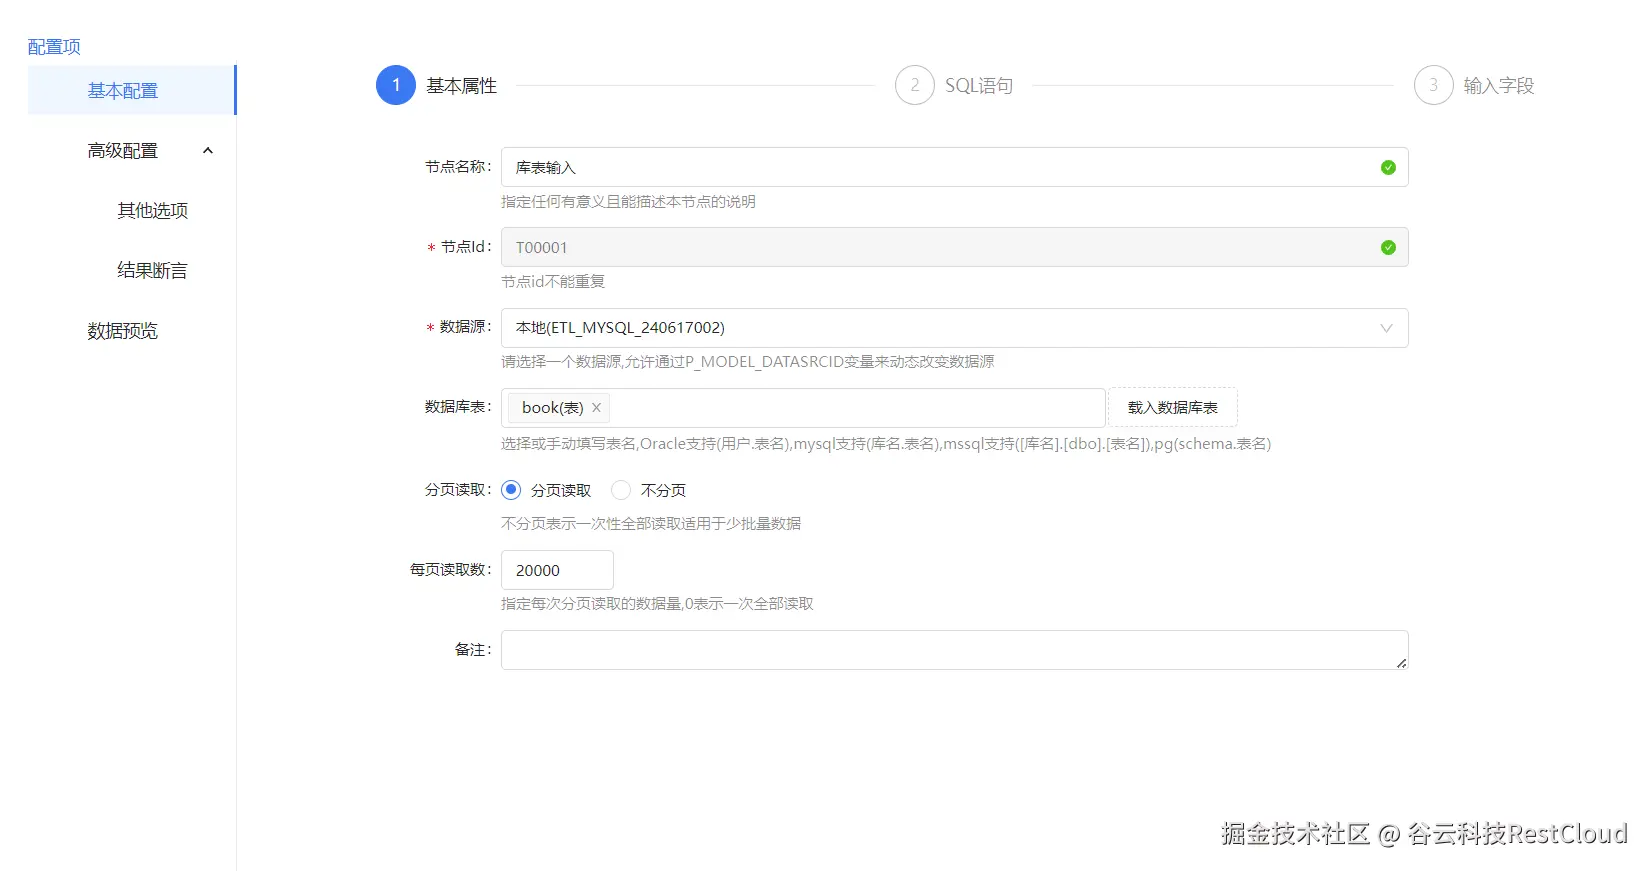The image size is (1652, 871).
Task: Click the 备注 textarea resize handle
Action: point(1401,662)
